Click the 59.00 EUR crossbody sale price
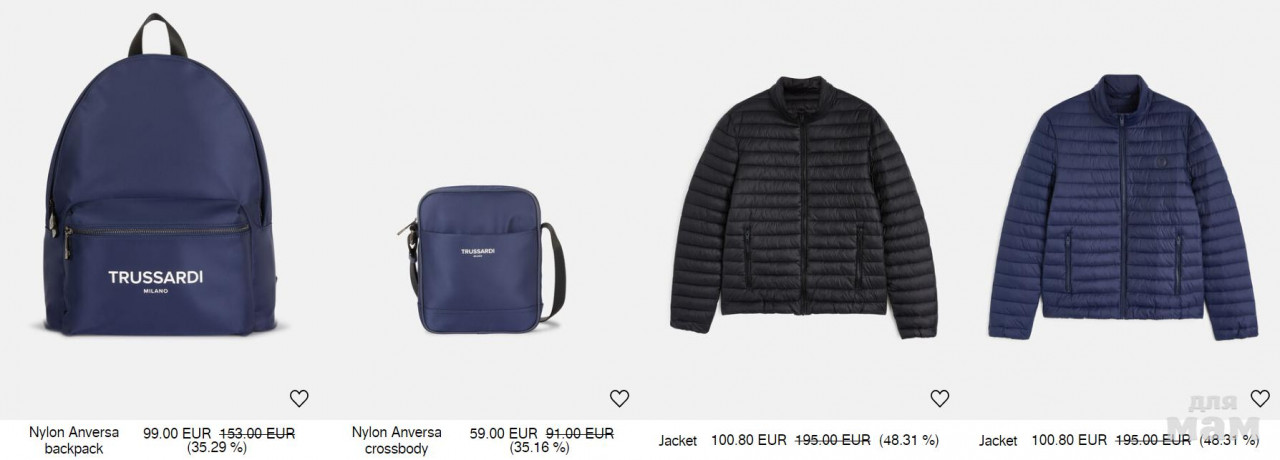Image resolution: width=1280 pixels, height=460 pixels. pos(503,433)
